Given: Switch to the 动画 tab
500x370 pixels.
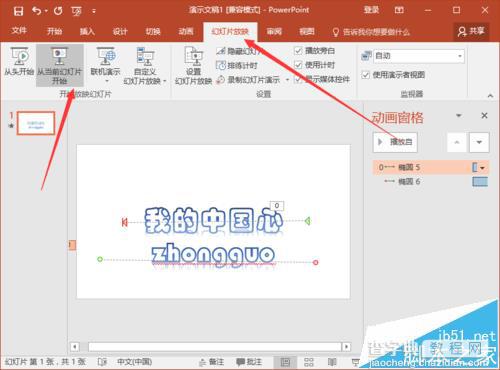Looking at the screenshot, I should pyautogui.click(x=186, y=31).
